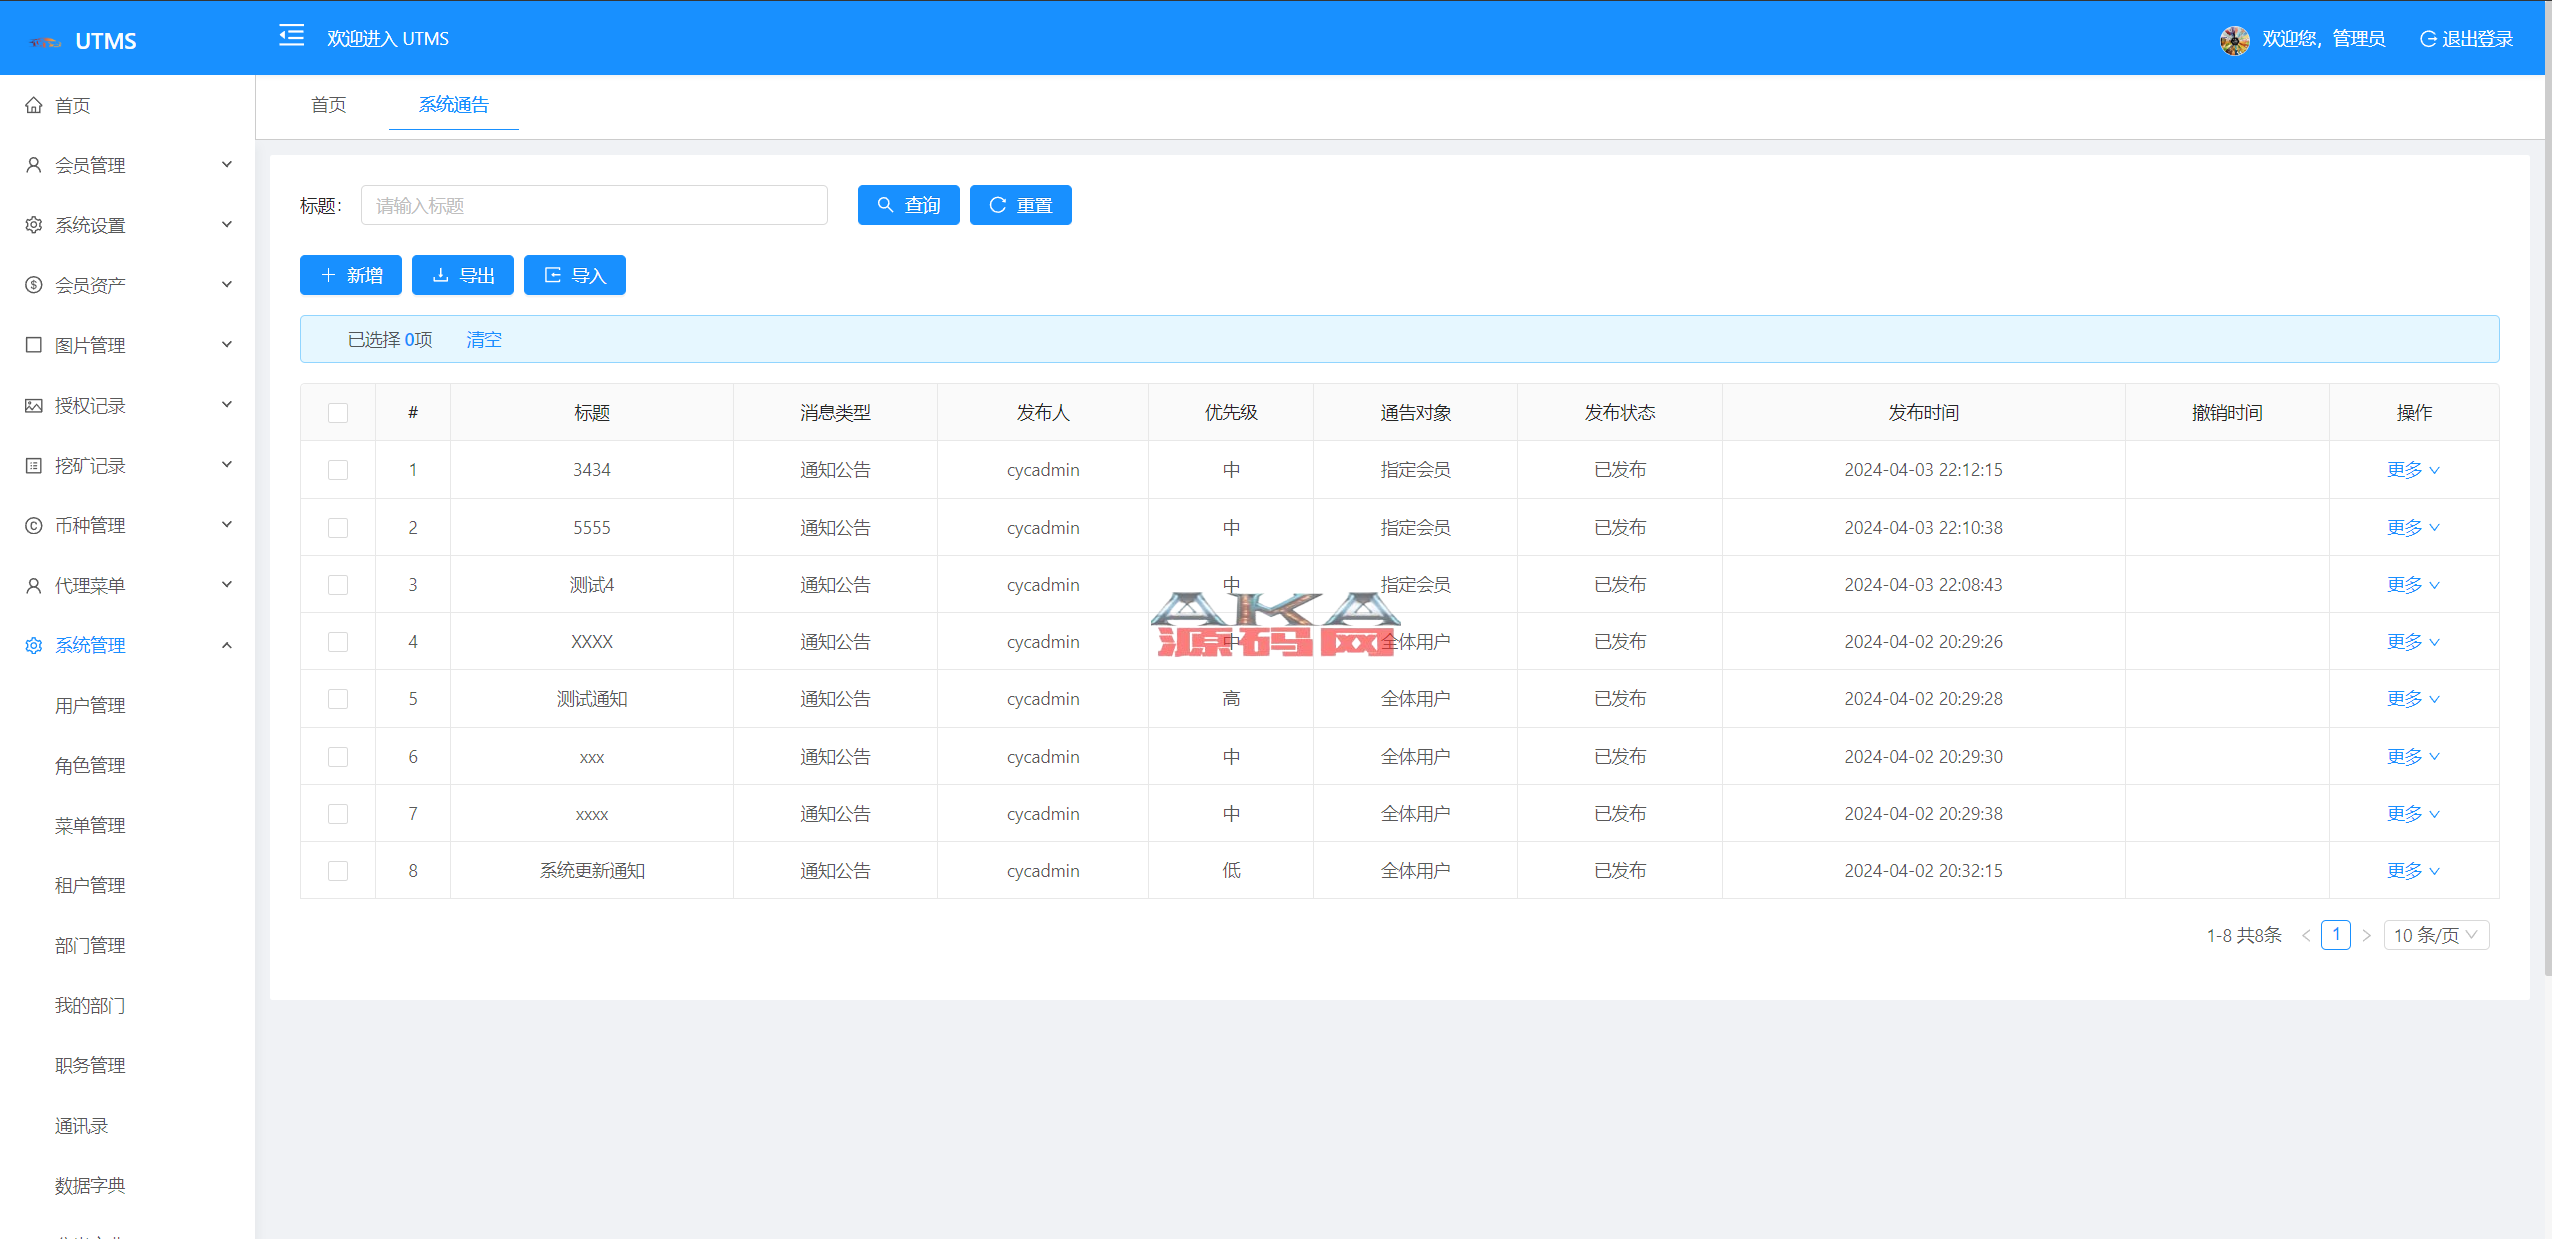Check the checkbox for row 3434
This screenshot has width=2552, height=1239.
point(338,470)
